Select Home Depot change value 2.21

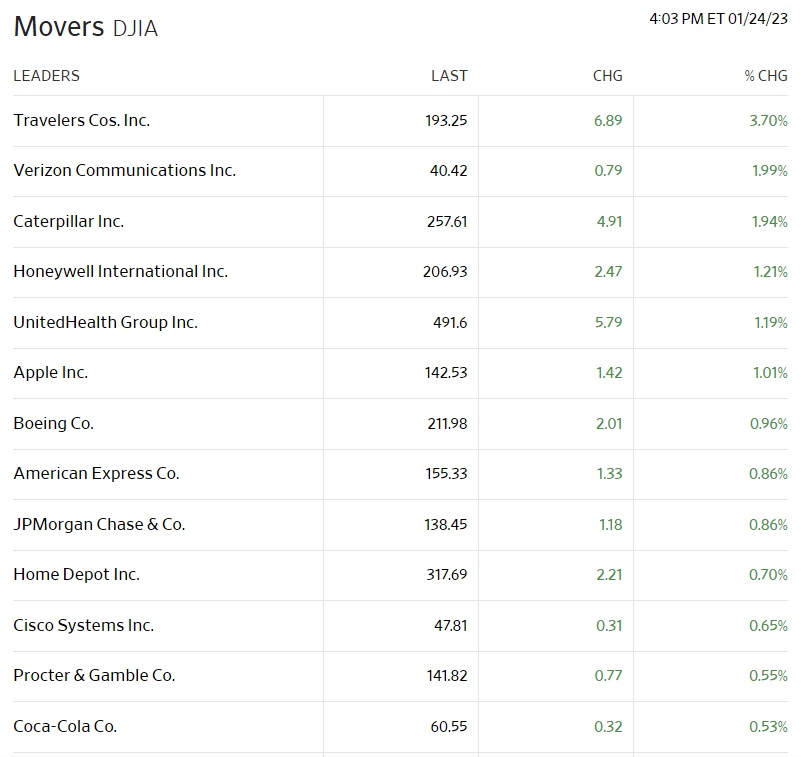coord(609,575)
